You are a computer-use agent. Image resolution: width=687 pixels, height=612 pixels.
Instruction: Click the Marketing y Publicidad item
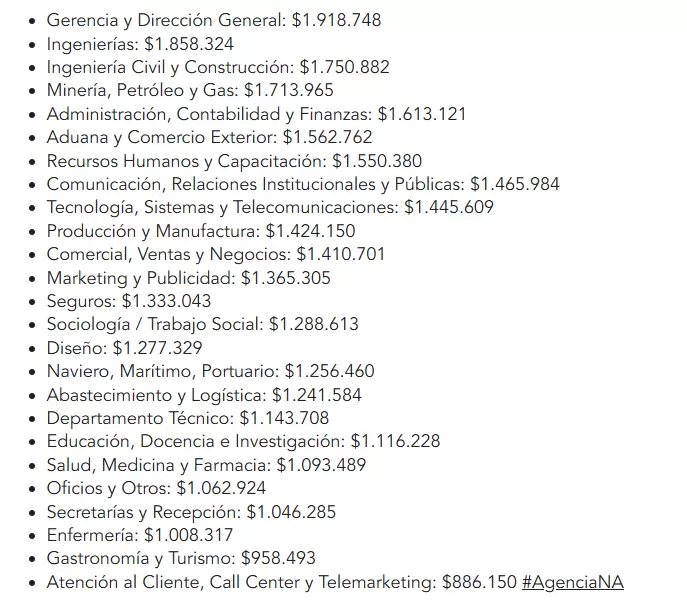188,278
